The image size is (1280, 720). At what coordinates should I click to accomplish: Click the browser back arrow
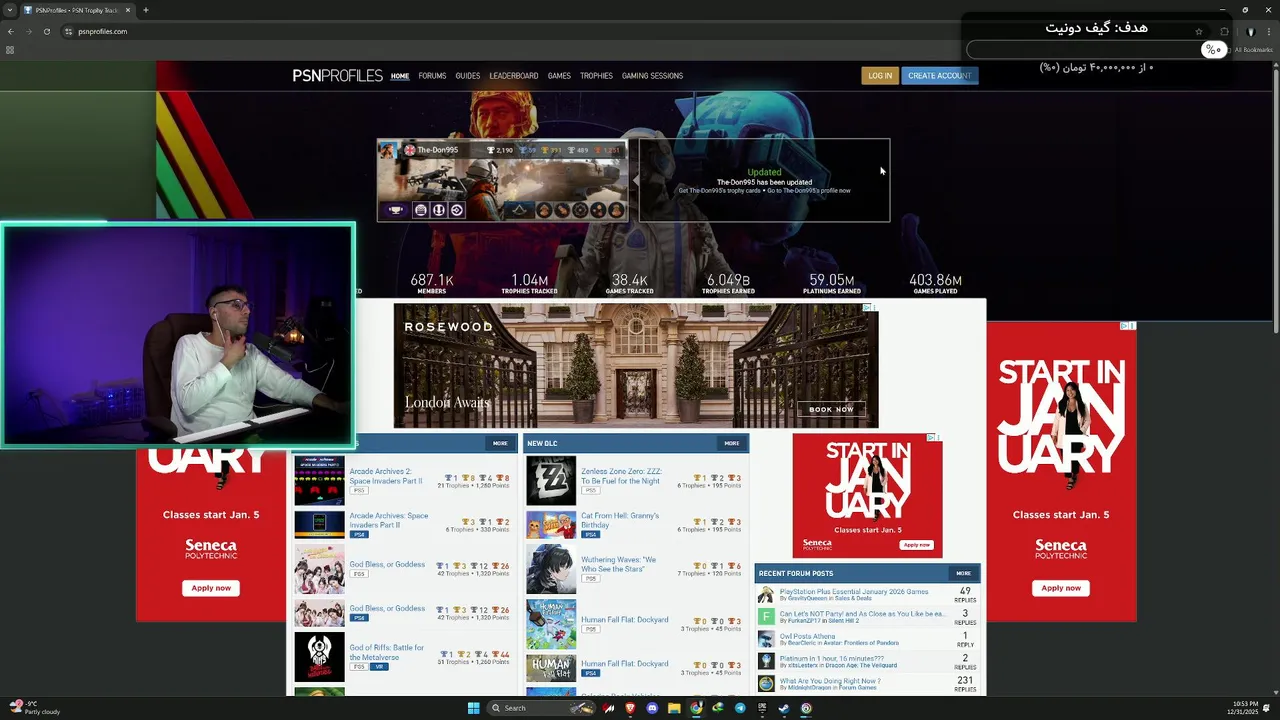pyautogui.click(x=10, y=31)
